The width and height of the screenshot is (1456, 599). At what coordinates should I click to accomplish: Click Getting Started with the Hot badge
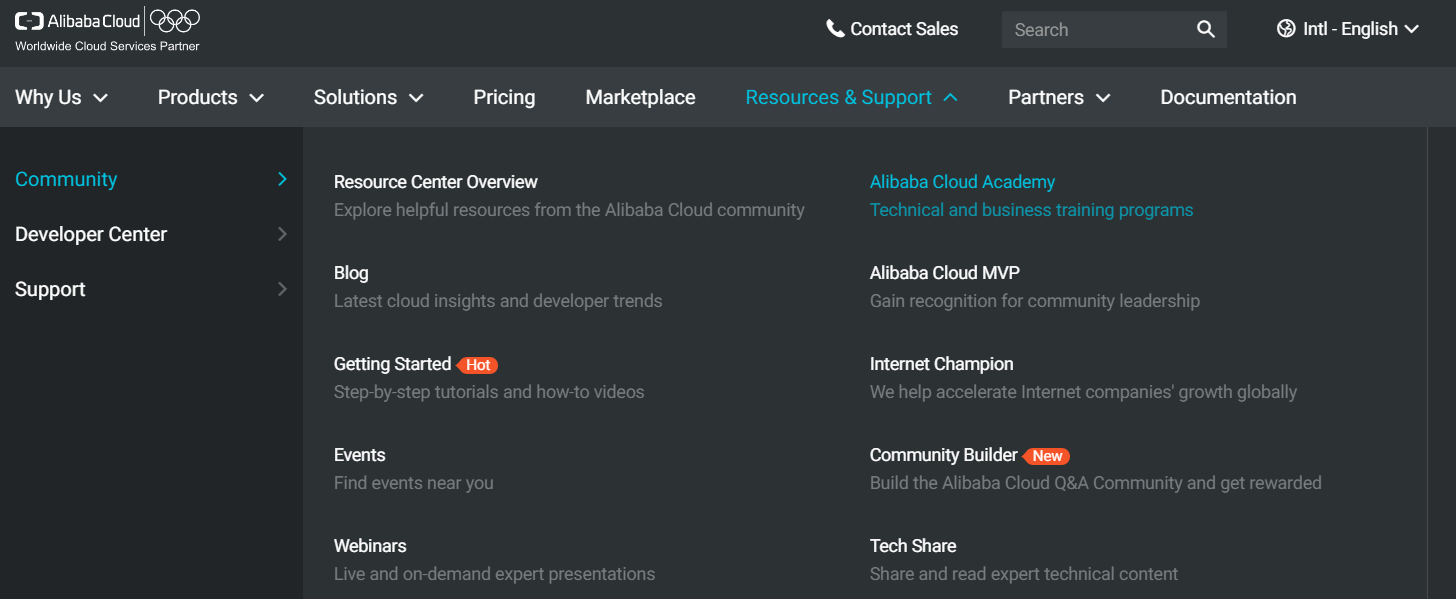[393, 364]
